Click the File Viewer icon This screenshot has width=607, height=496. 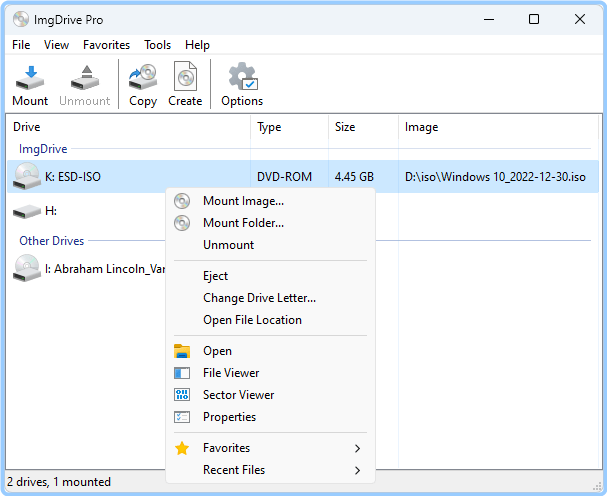pos(182,373)
